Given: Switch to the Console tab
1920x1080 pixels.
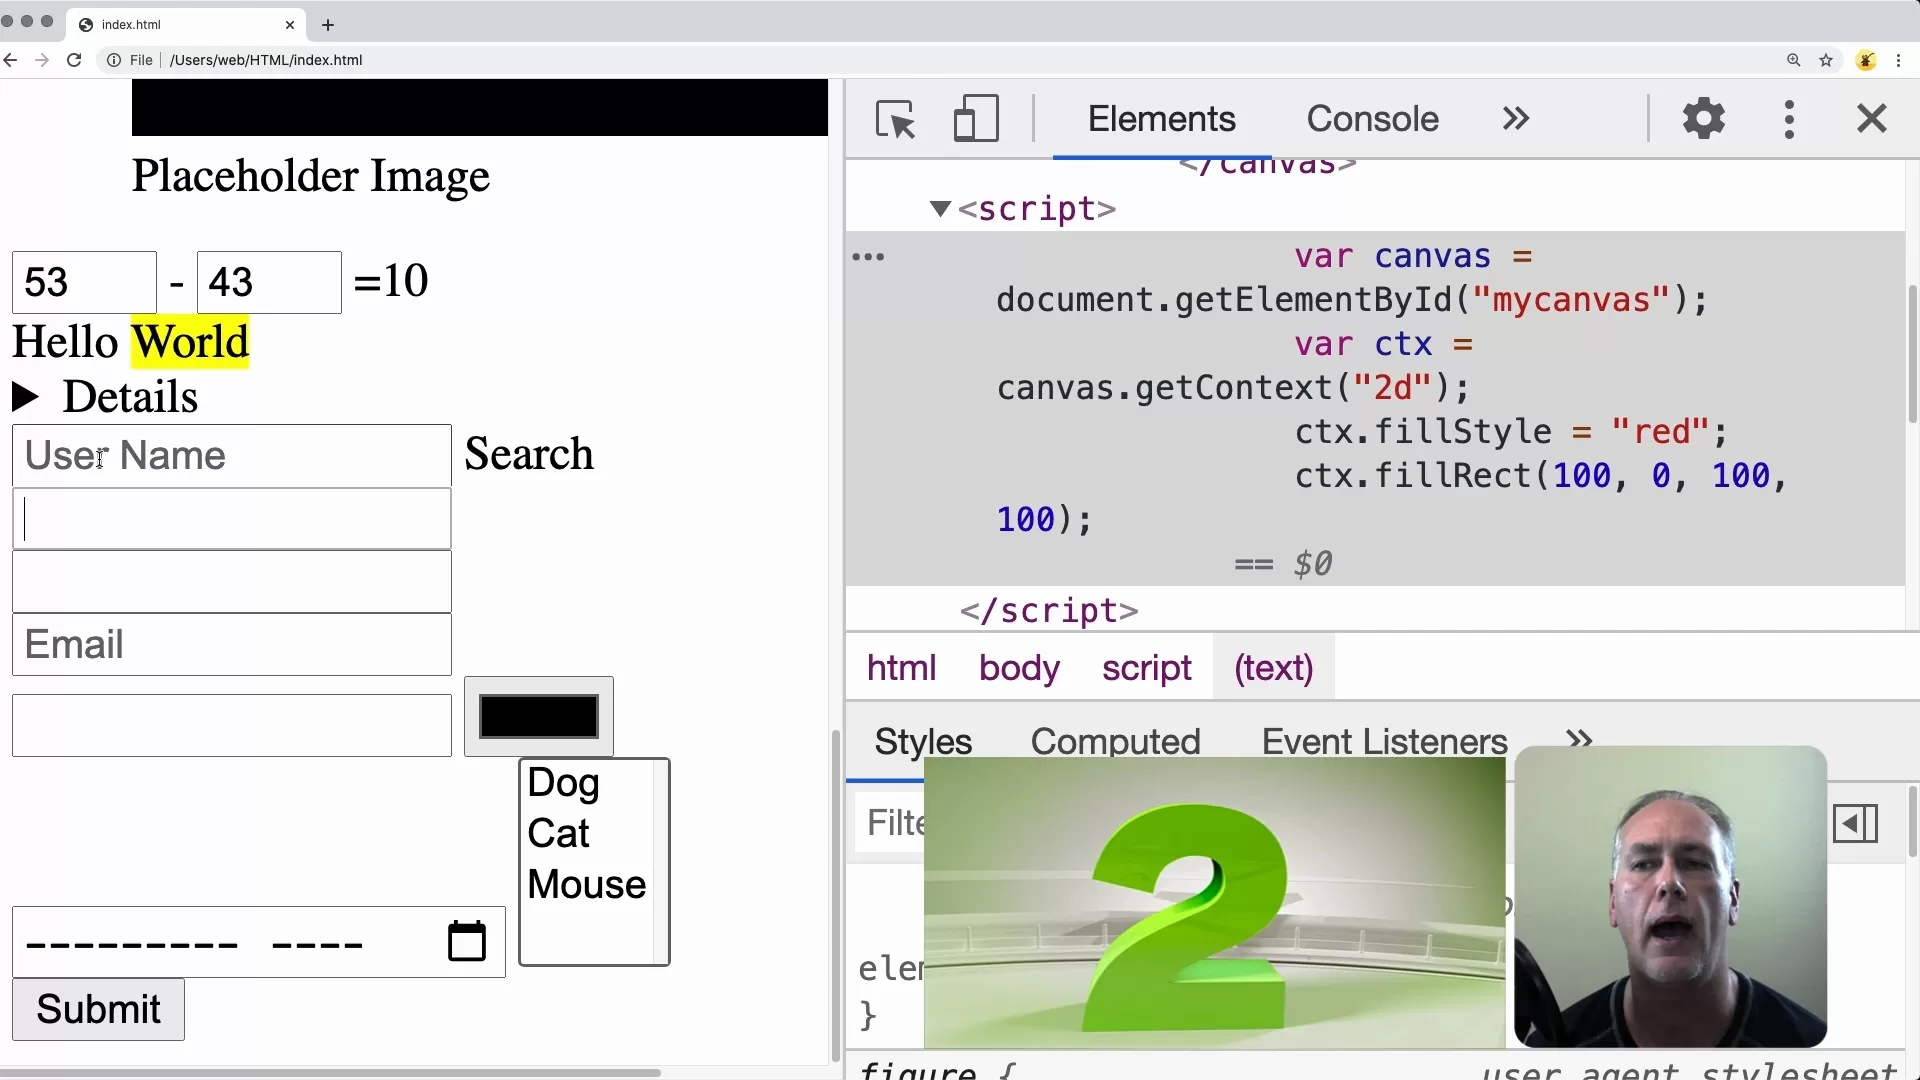Looking at the screenshot, I should pyautogui.click(x=1372, y=119).
